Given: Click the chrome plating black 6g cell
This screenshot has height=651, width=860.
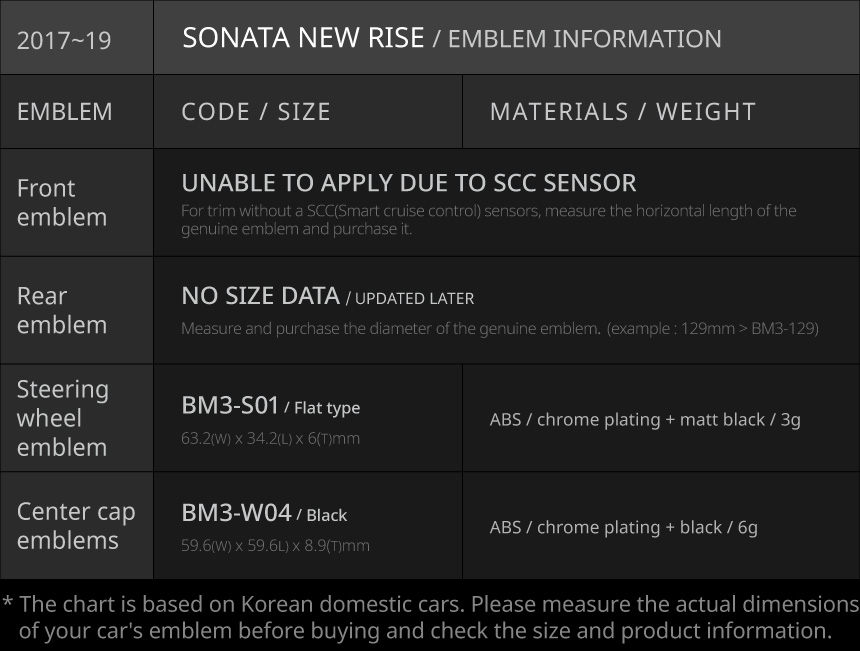Looking at the screenshot, I should [x=623, y=527].
